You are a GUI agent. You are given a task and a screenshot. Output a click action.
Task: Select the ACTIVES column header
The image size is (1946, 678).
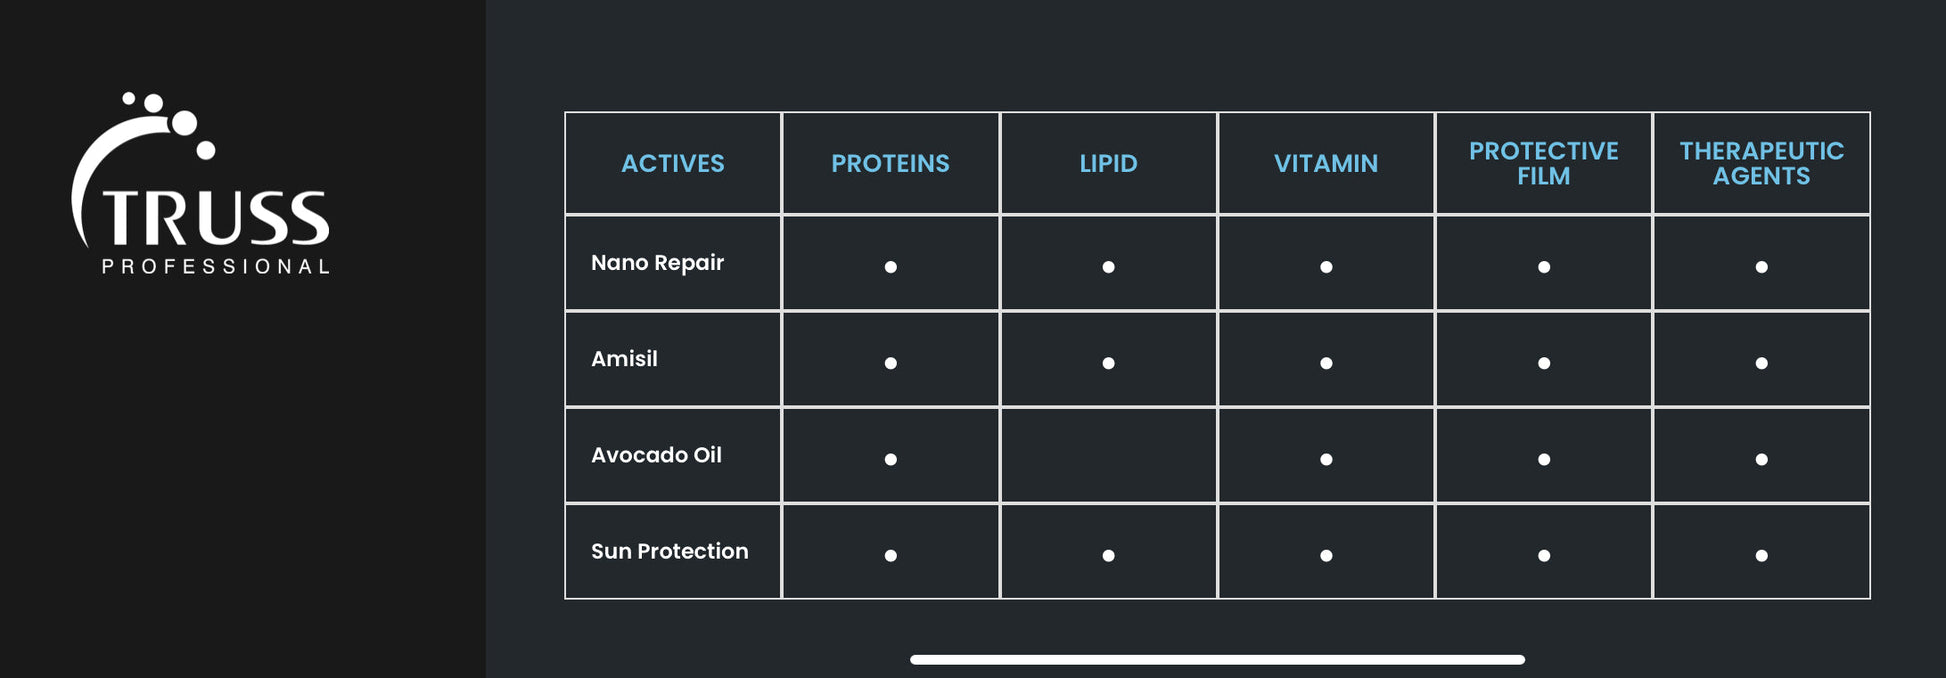[672, 163]
